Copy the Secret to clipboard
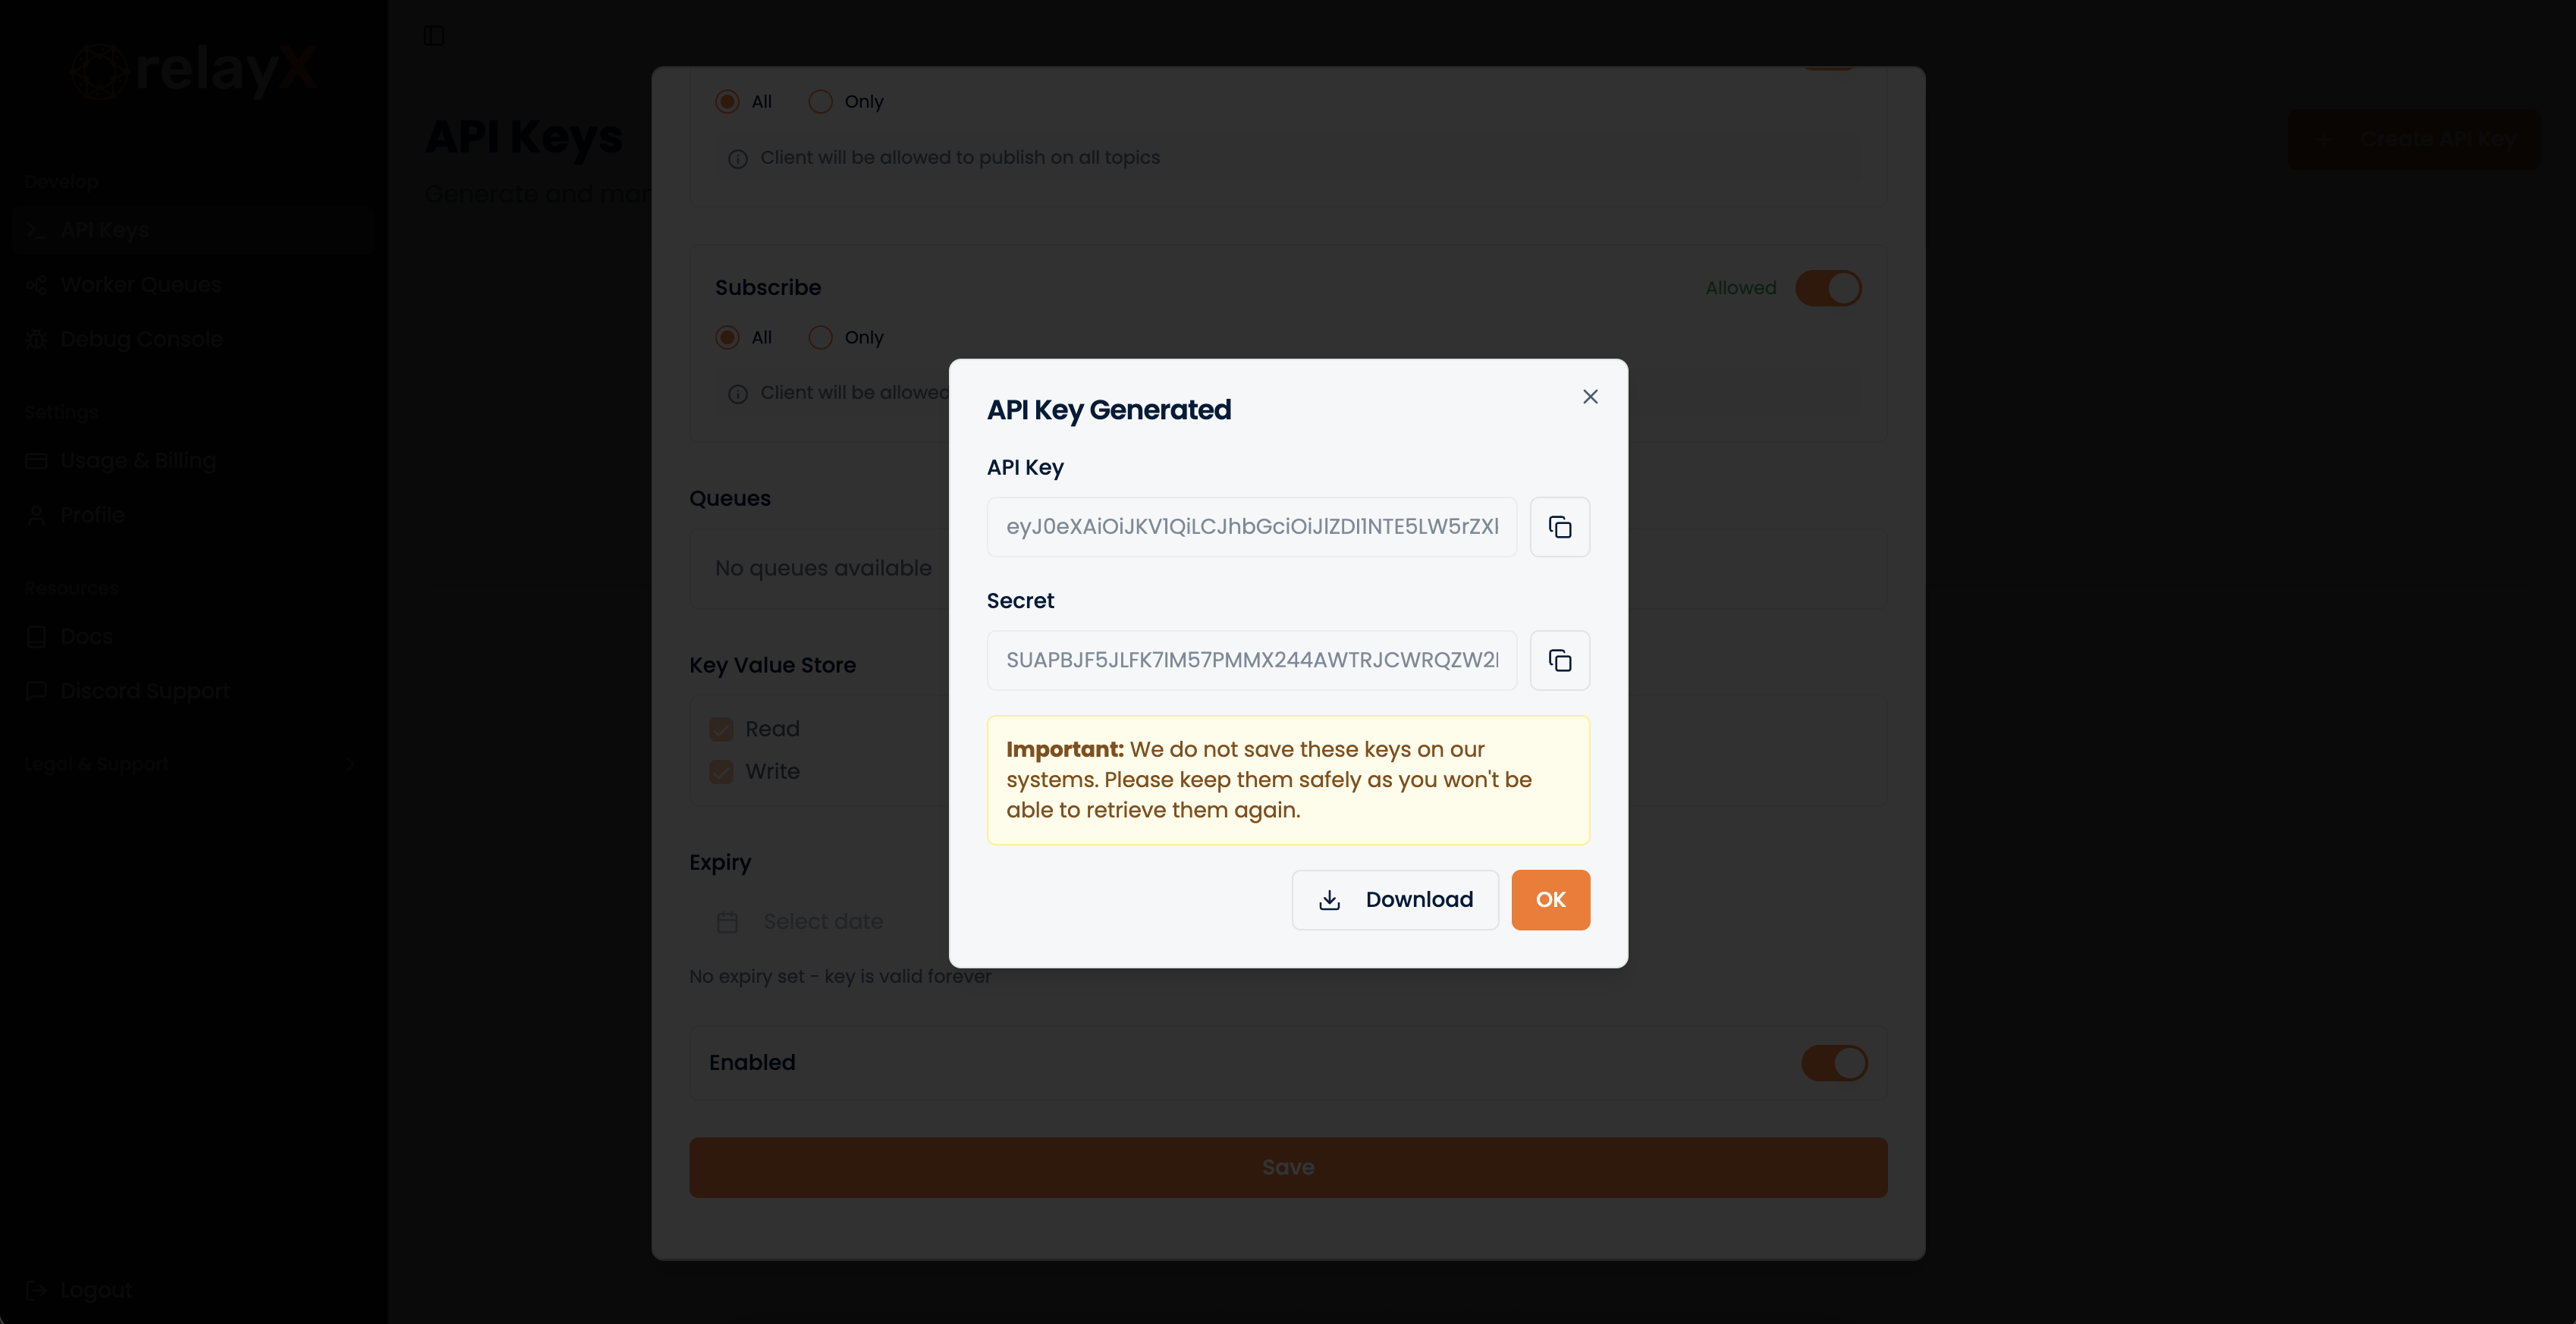 coord(1559,660)
